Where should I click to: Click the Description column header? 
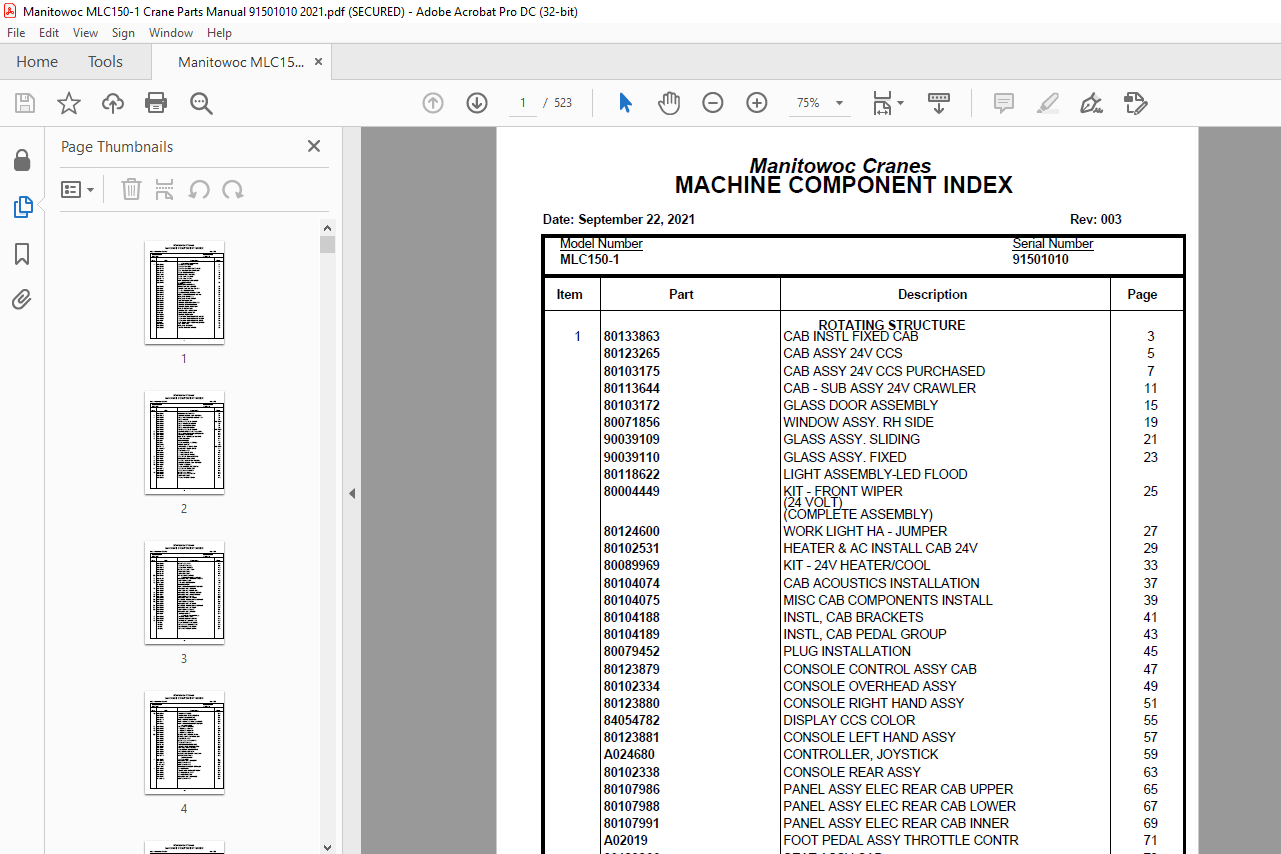(x=933, y=294)
